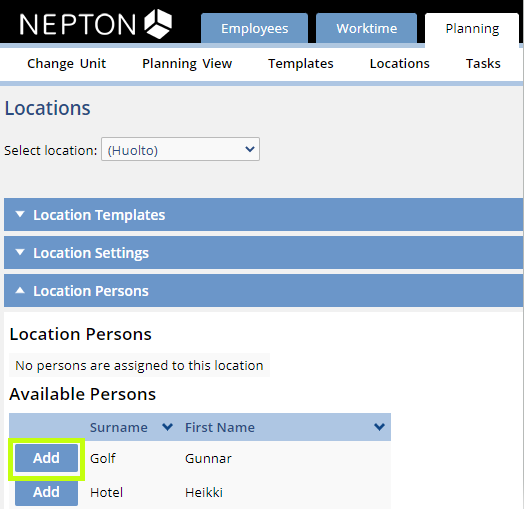Select the Planning tab

tap(472, 29)
